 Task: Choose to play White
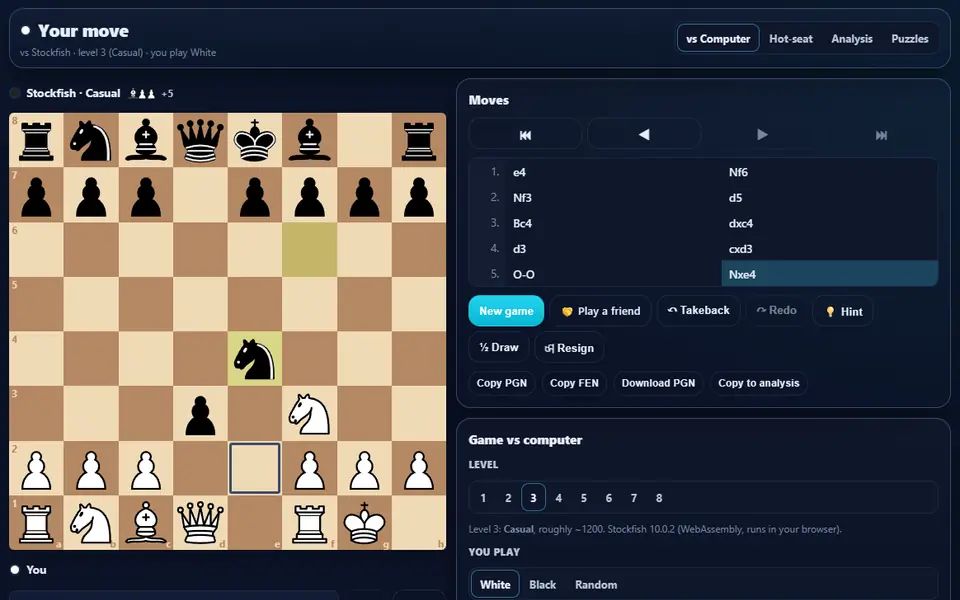(x=495, y=585)
